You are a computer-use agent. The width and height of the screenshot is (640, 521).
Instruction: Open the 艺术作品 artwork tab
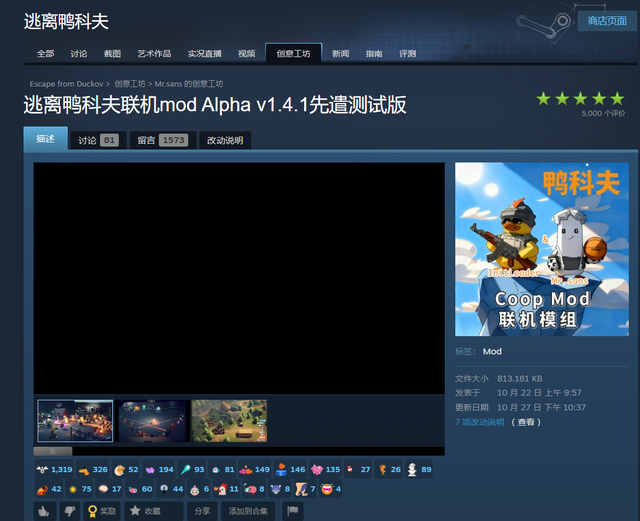tap(154, 53)
